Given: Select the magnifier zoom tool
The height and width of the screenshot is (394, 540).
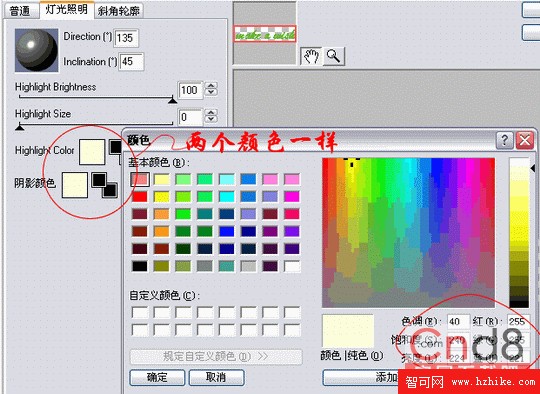Looking at the screenshot, I should 333,56.
